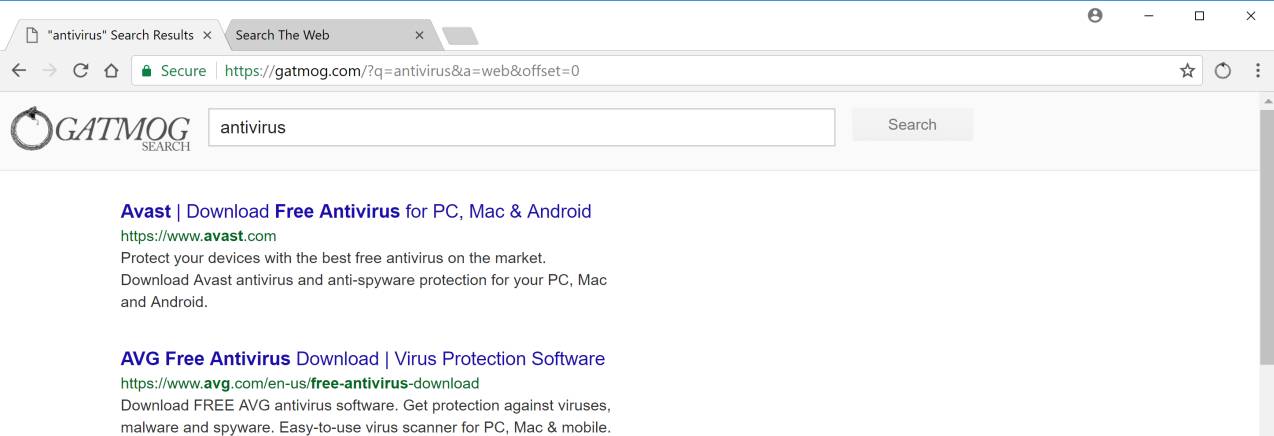1274x436 pixels.
Task: Click the Gatmog Search logo
Action: pos(100,130)
